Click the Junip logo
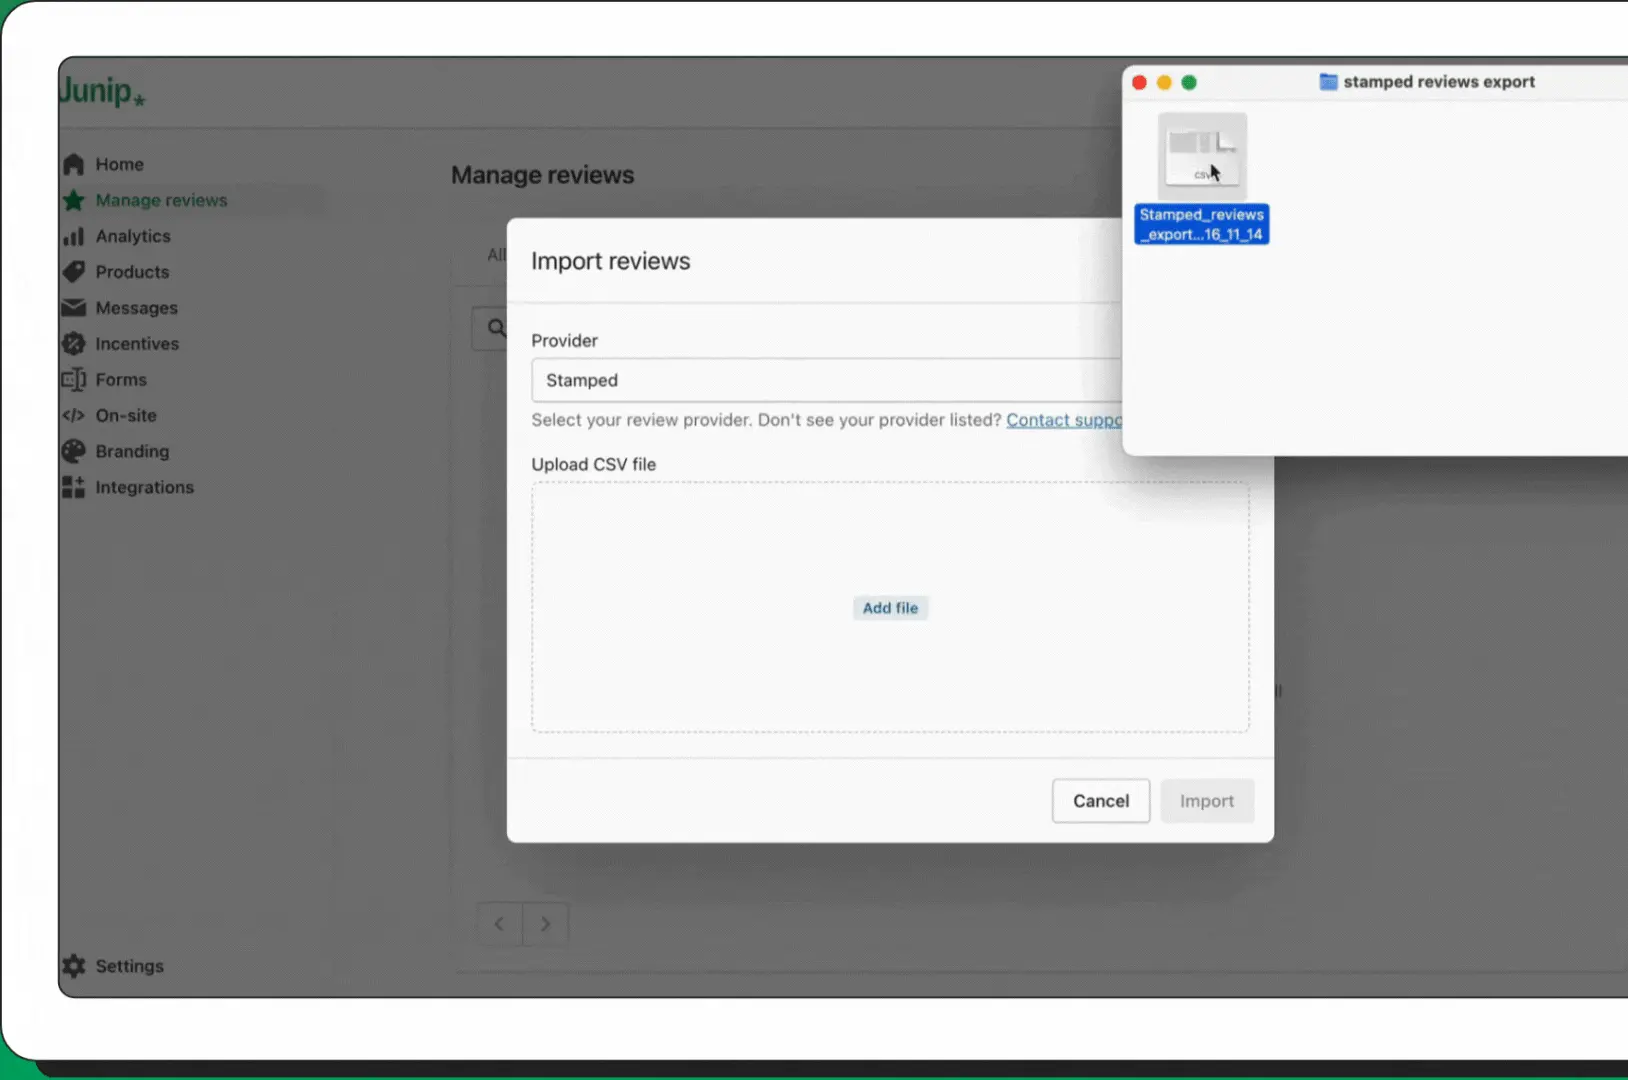This screenshot has height=1080, width=1628. [x=102, y=91]
